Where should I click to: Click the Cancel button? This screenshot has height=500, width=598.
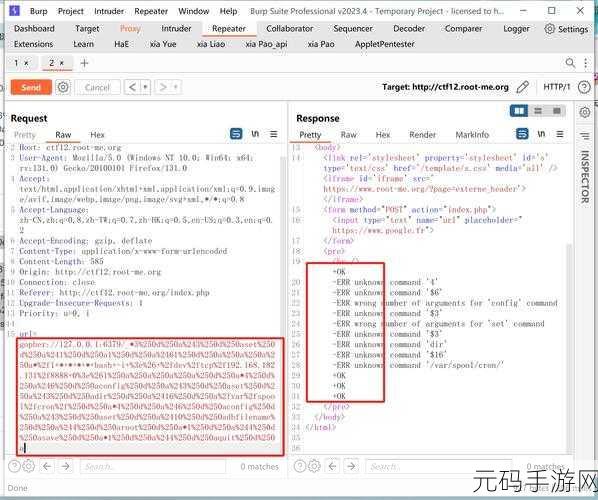[x=98, y=87]
